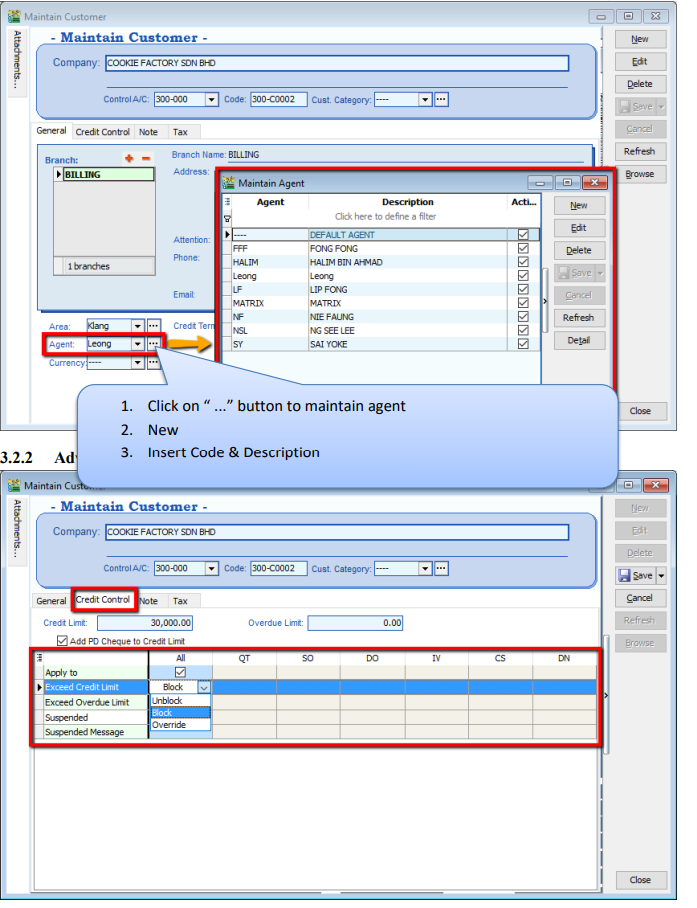Open the Cust. Category ellipsis button in the upper window

click(441, 99)
